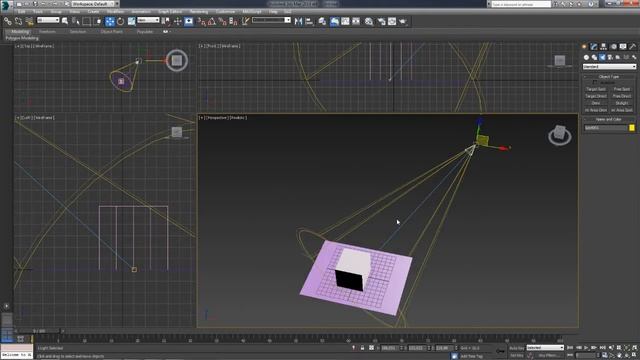This screenshot has width=640, height=360.
Task: Enable the AutoGrid checkbox
Action: (595, 82)
